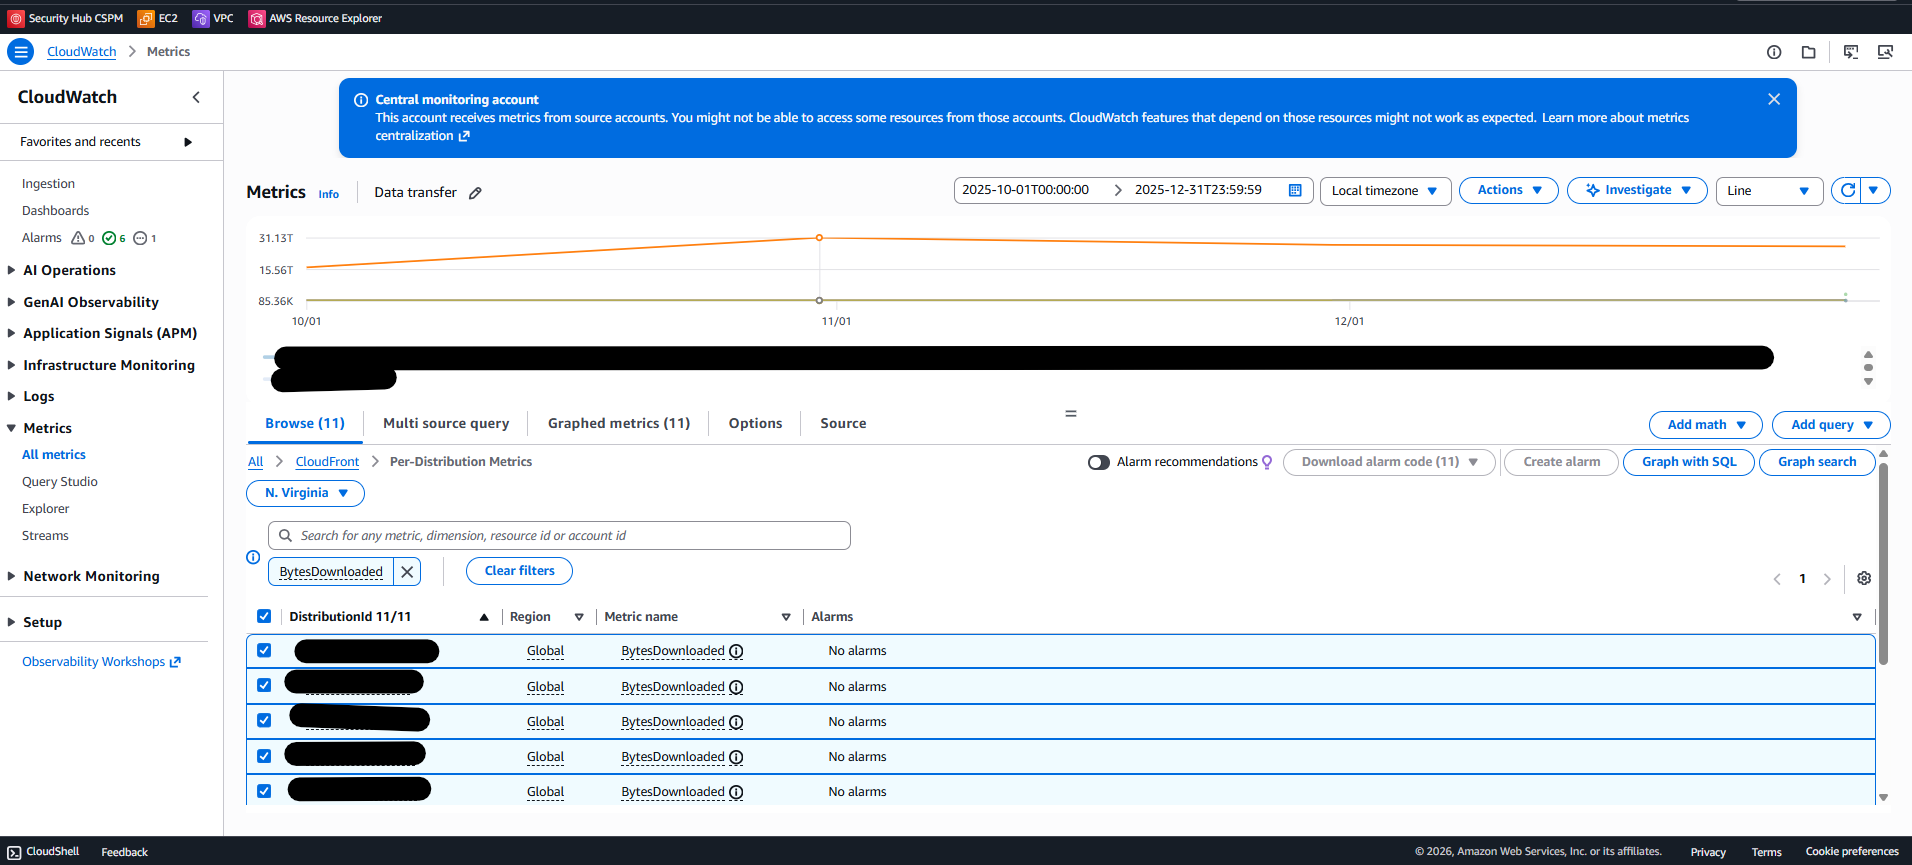Open the Investigate dropdown
The height and width of the screenshot is (865, 1912).
(1637, 190)
